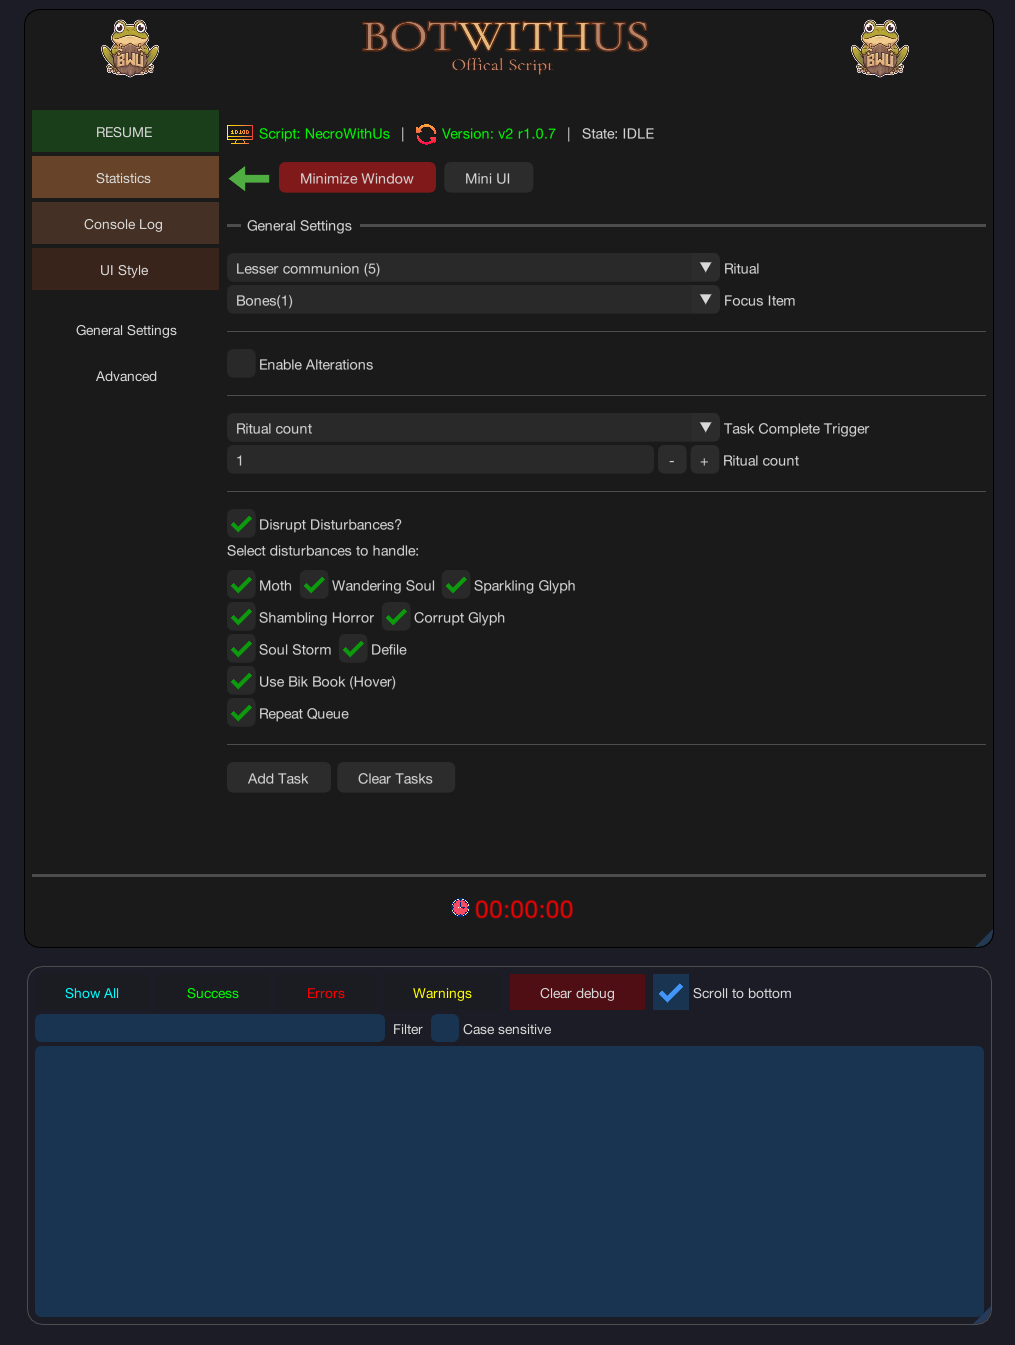
Task: Open the Task Complete Trigger dropdown
Action: tap(472, 428)
